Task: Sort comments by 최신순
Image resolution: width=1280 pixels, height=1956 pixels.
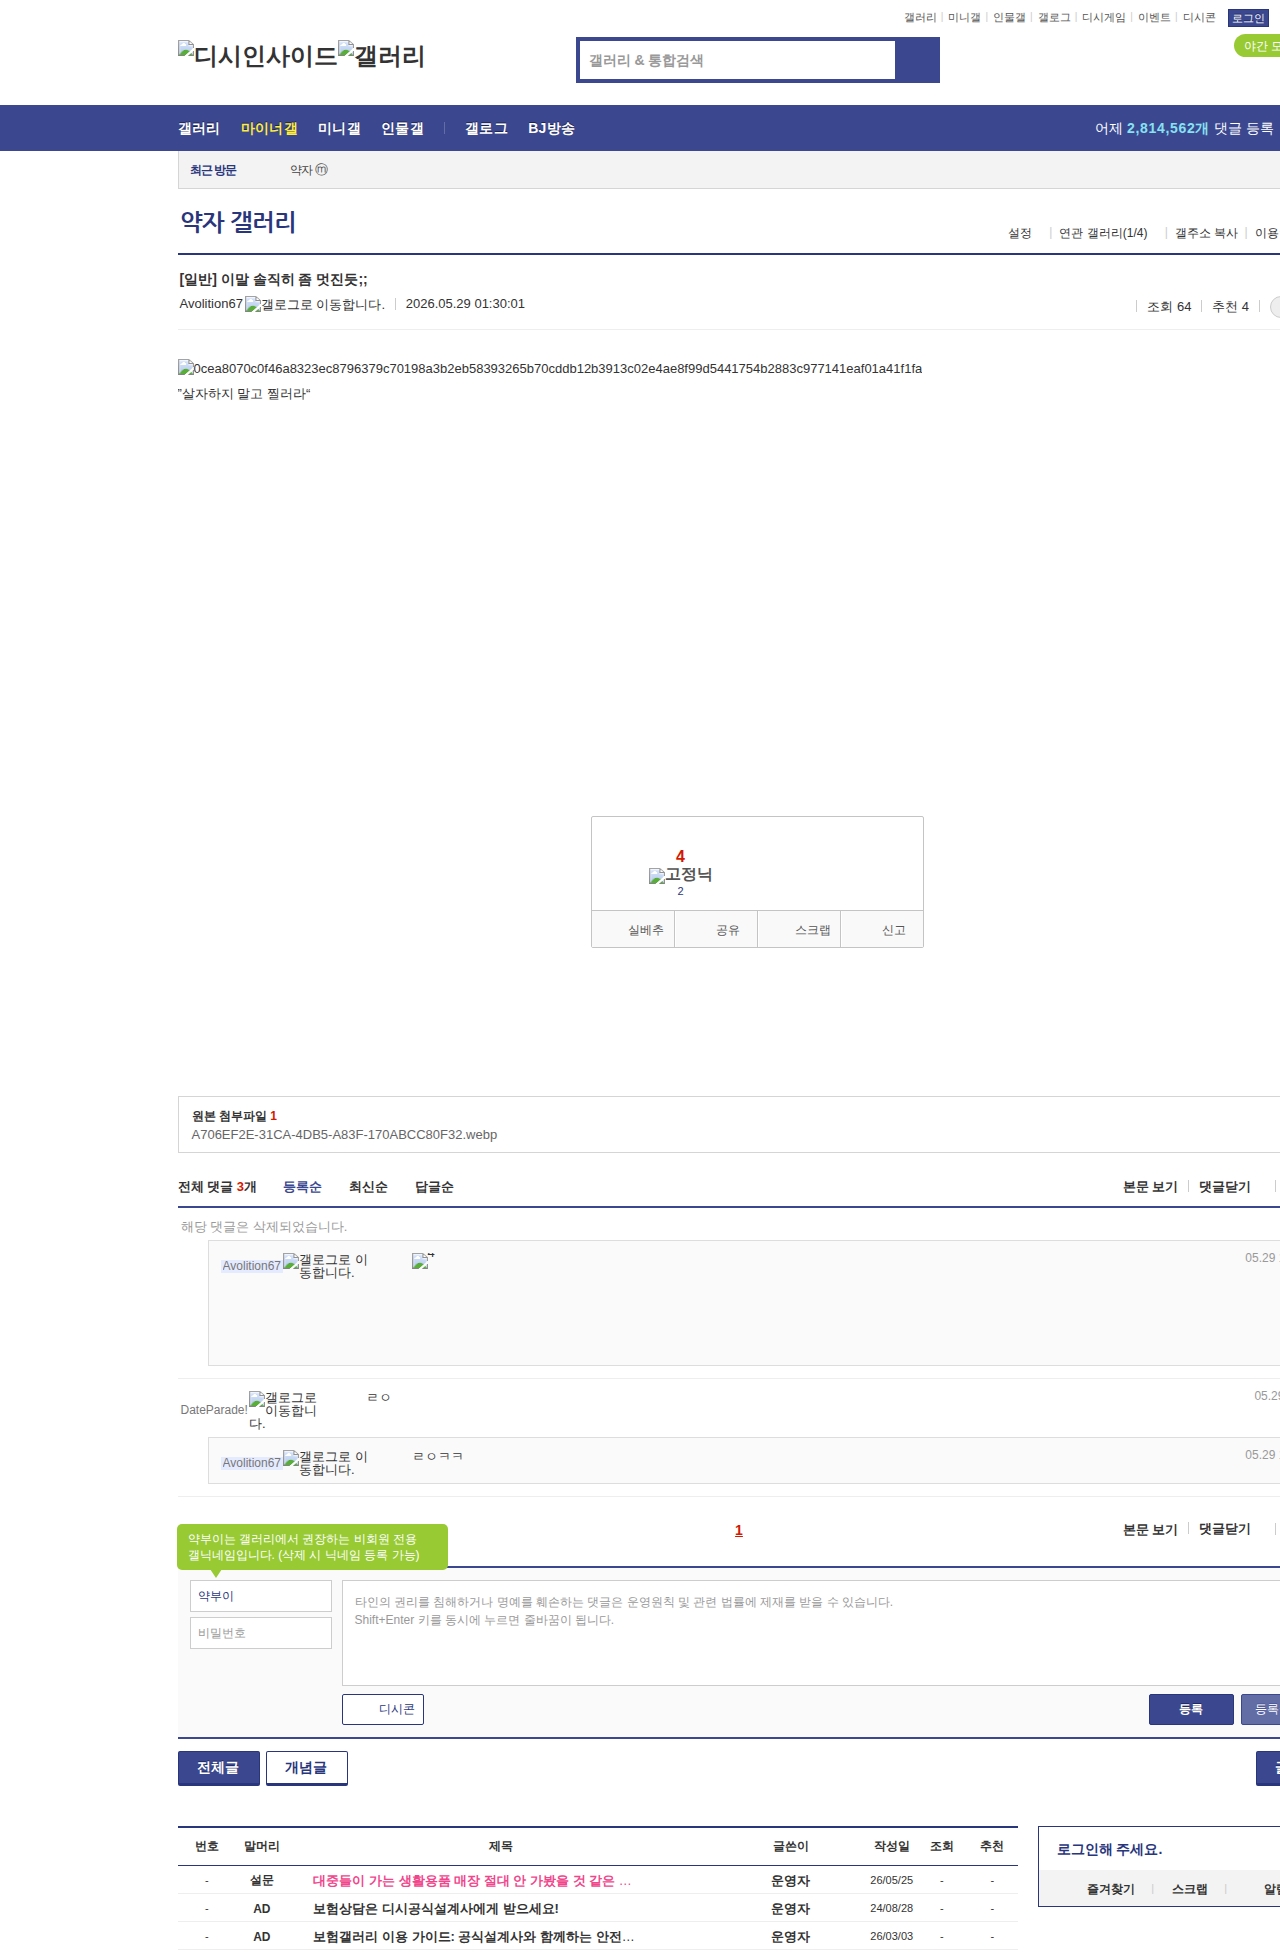Action: click(368, 1187)
